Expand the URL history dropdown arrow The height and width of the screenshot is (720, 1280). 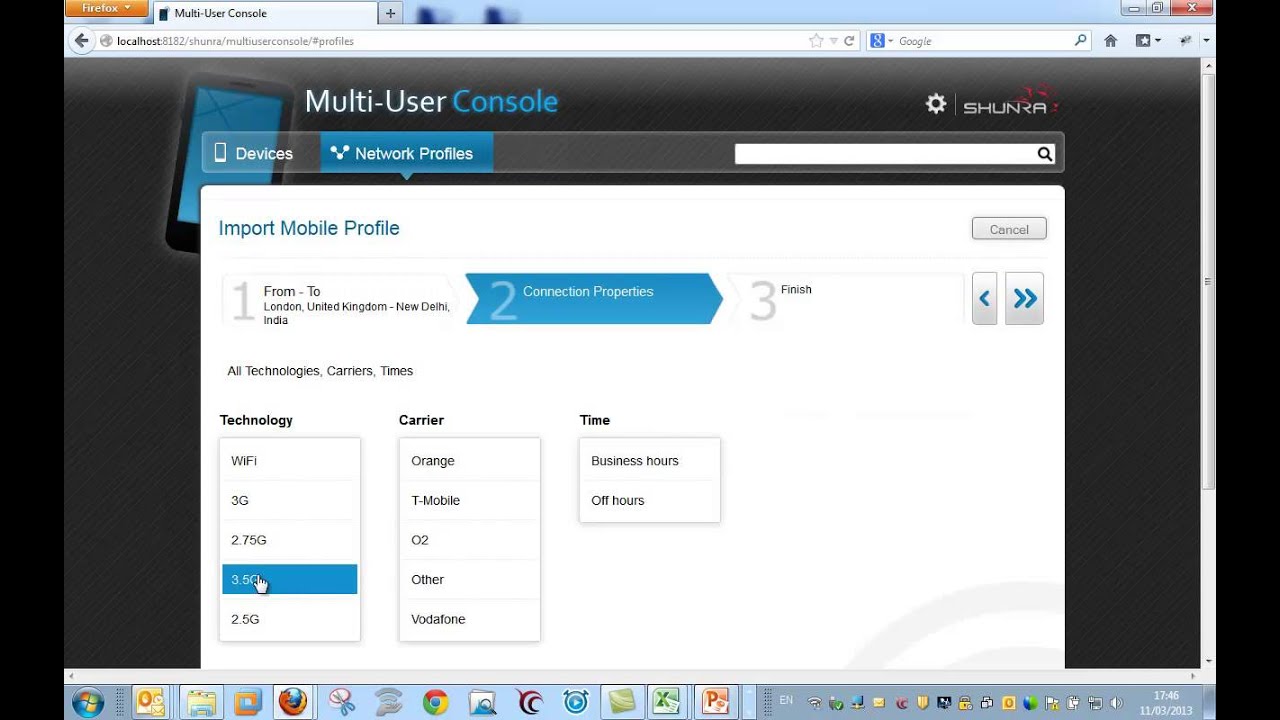coord(833,41)
